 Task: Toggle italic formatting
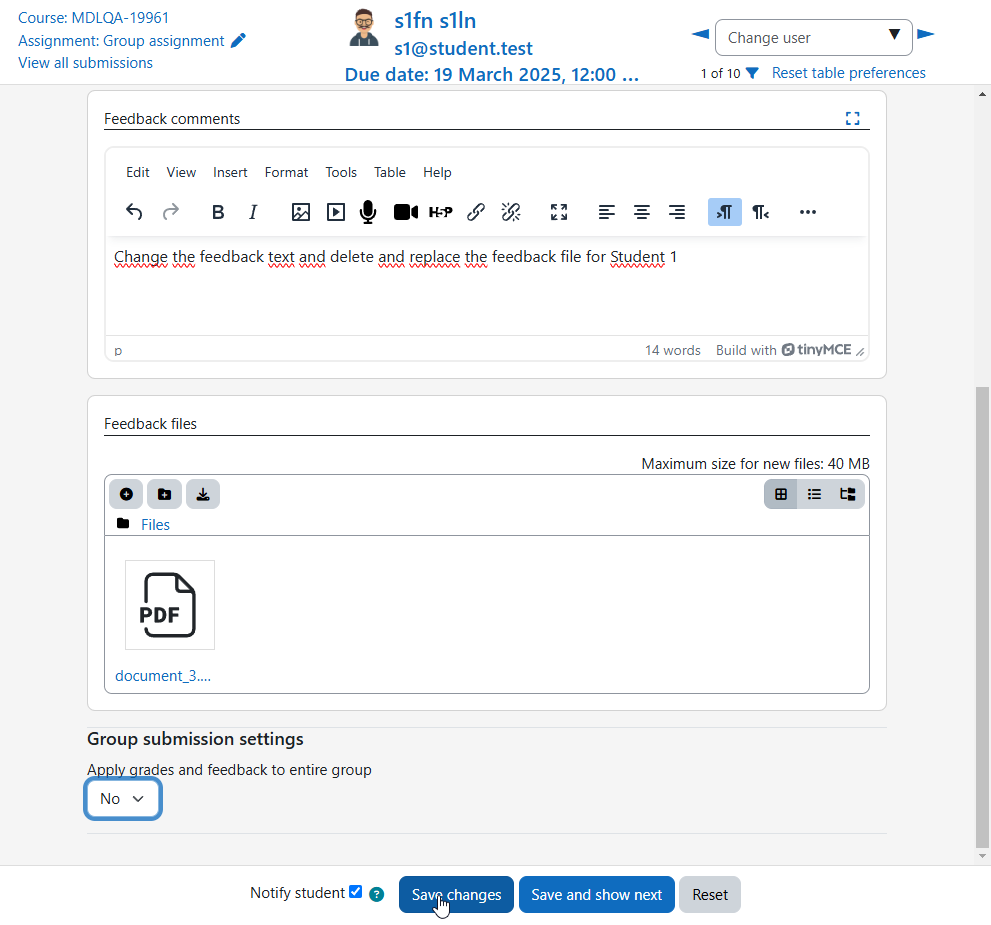click(253, 212)
